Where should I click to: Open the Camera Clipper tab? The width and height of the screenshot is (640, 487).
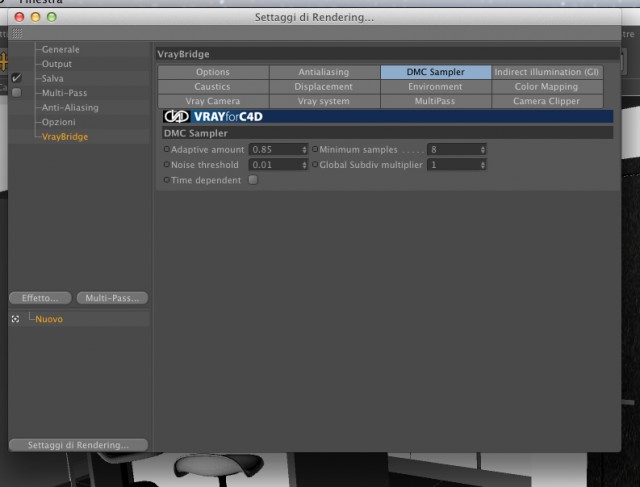pyautogui.click(x=547, y=101)
